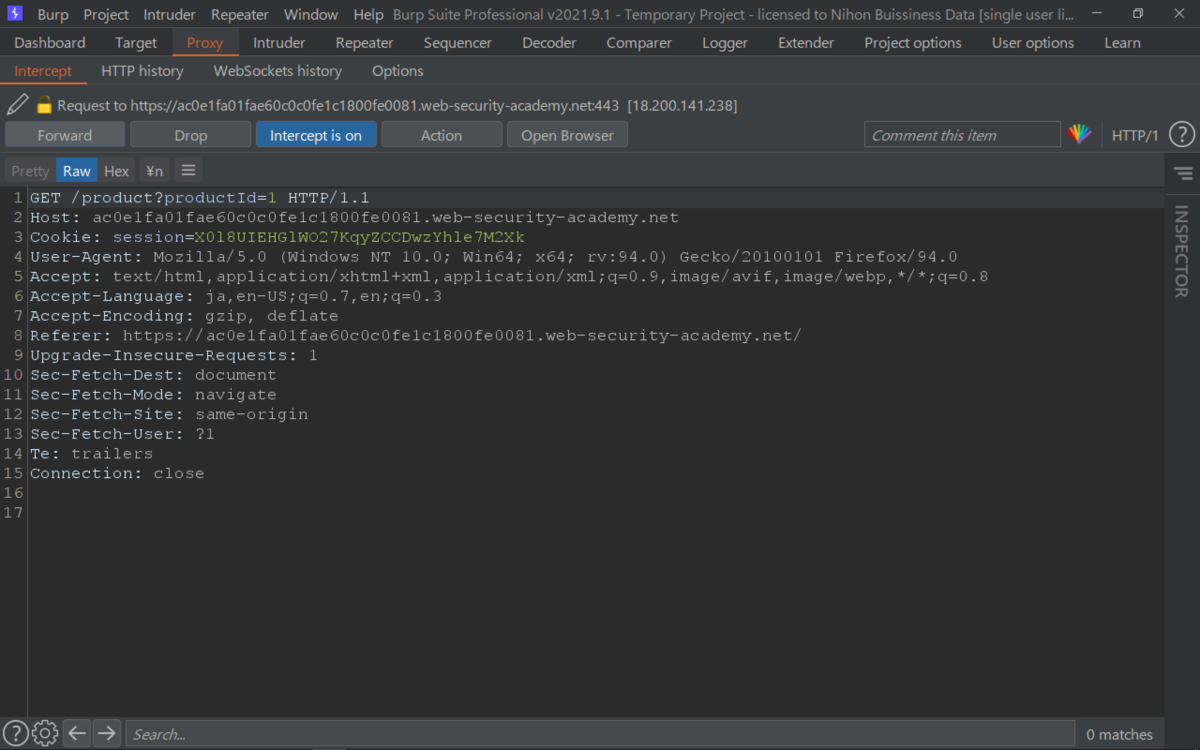
Task: Open the Project menu
Action: pos(106,14)
